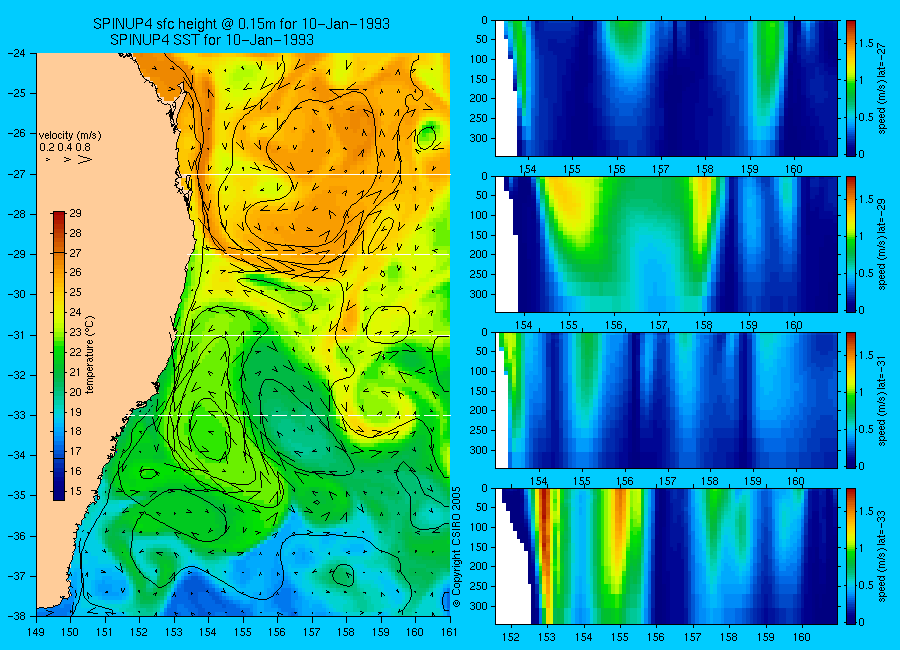Click the speed color bar for lat=-31
This screenshot has width=900, height=650.
point(850,400)
